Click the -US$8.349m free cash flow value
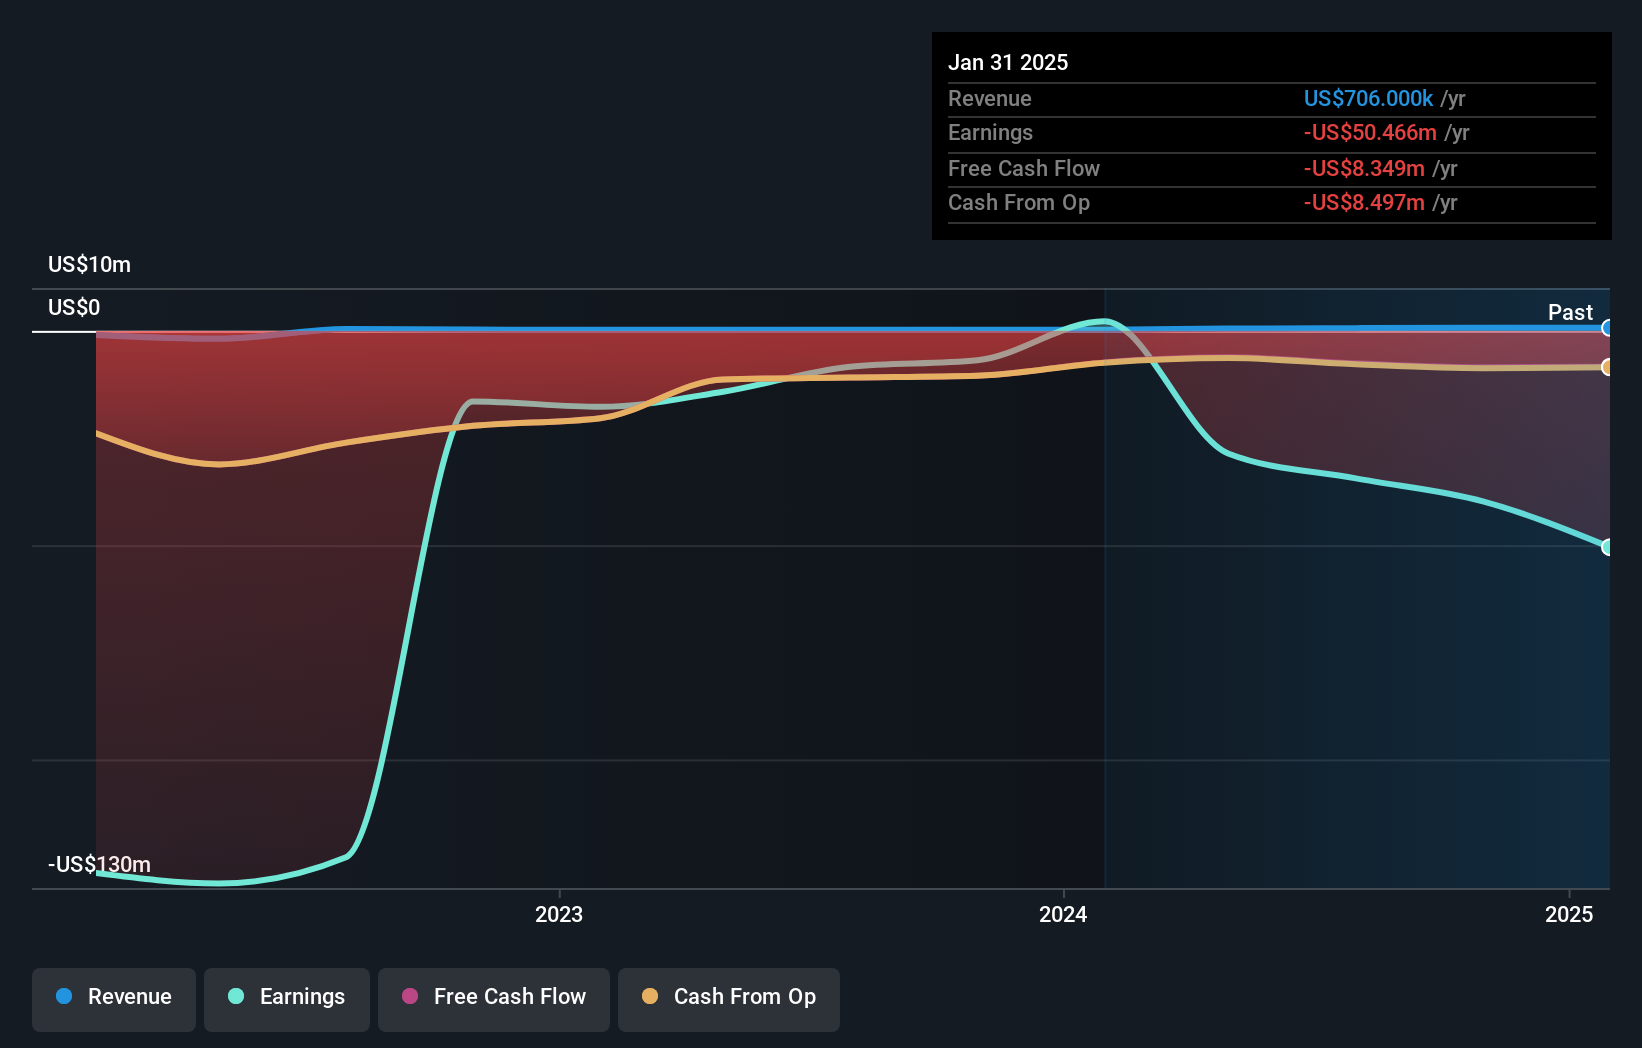The height and width of the screenshot is (1048, 1642). tap(1364, 169)
